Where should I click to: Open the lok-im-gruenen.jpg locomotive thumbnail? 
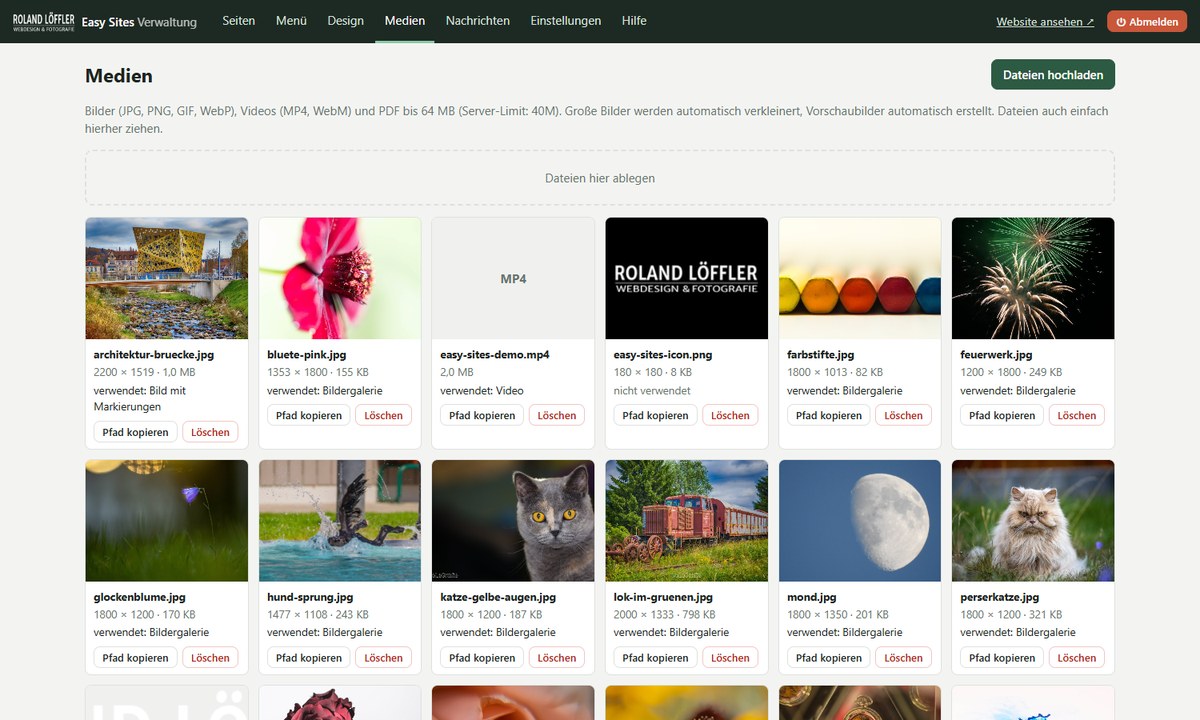687,521
